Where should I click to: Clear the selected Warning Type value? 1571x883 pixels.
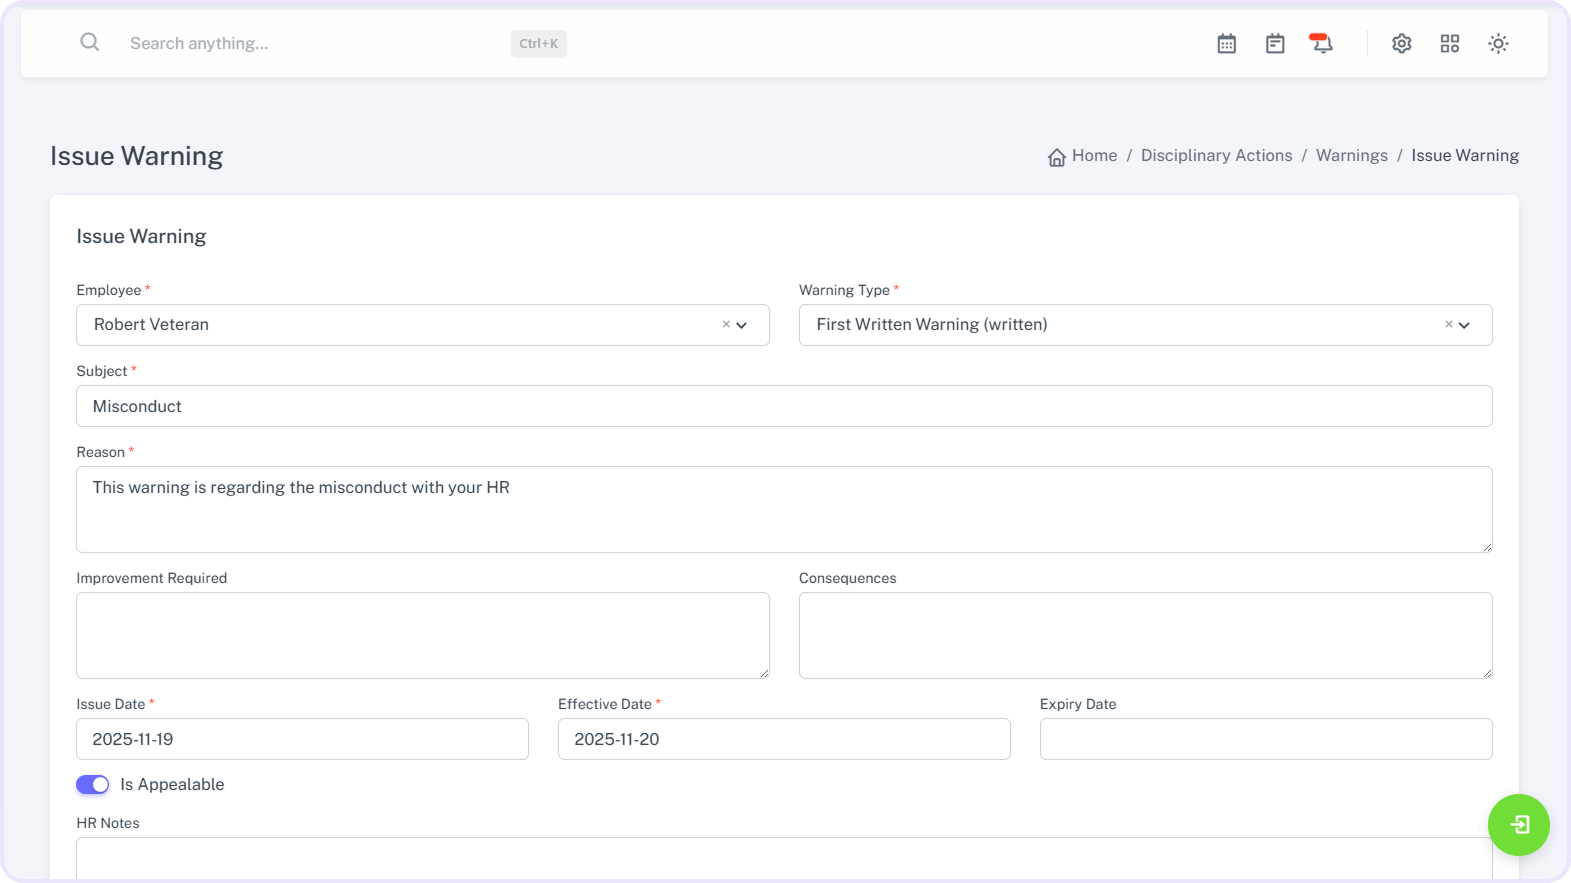1448,324
